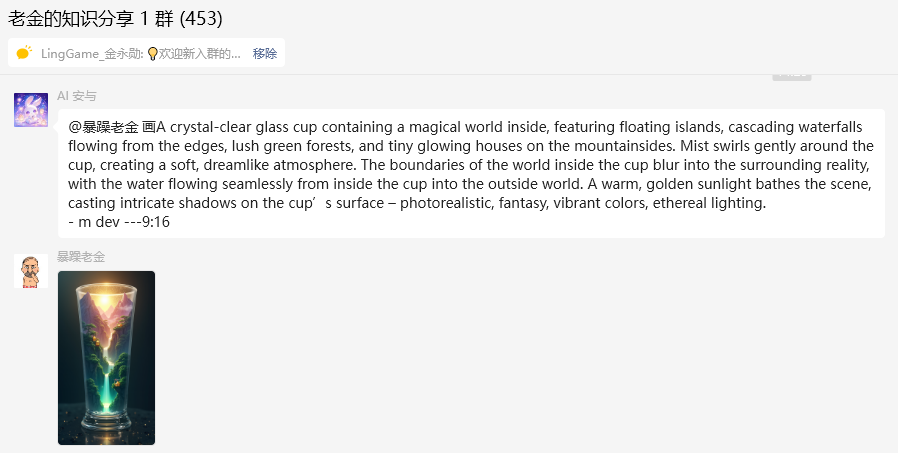Click the yellow announcement speaker icon
The image size is (898, 453).
[24, 53]
